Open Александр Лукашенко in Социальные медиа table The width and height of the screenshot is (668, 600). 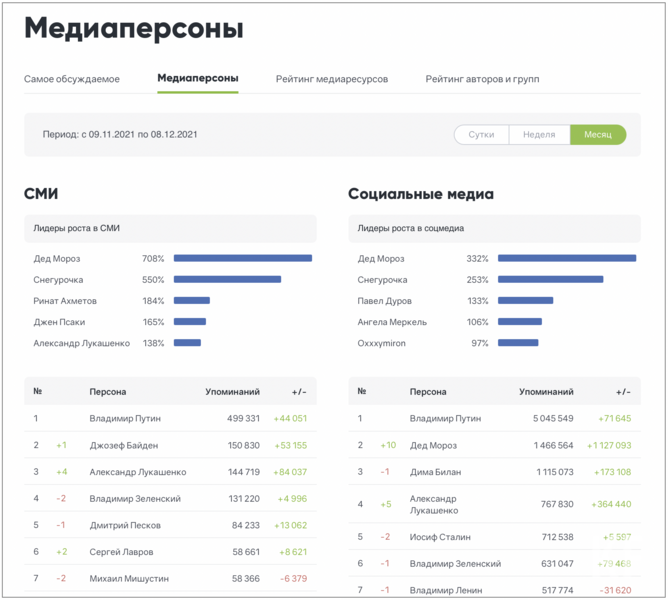click(434, 505)
